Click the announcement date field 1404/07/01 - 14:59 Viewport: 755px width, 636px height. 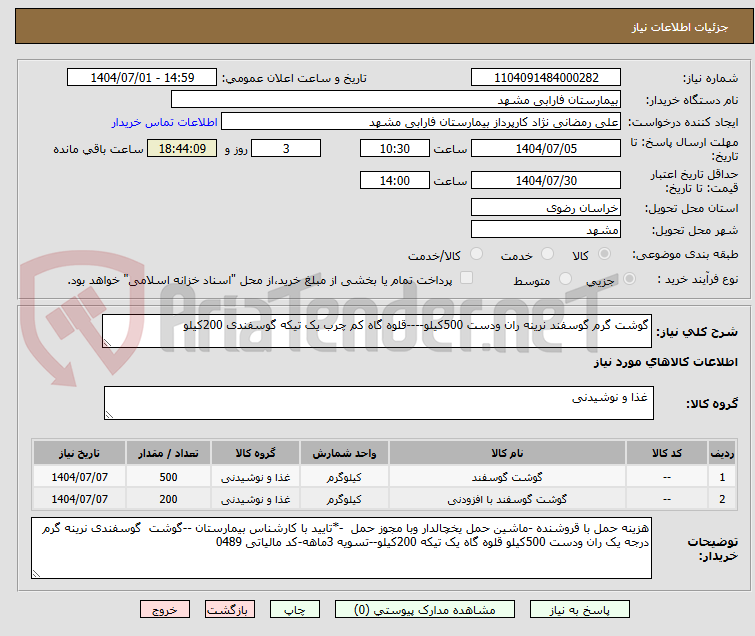coord(142,78)
